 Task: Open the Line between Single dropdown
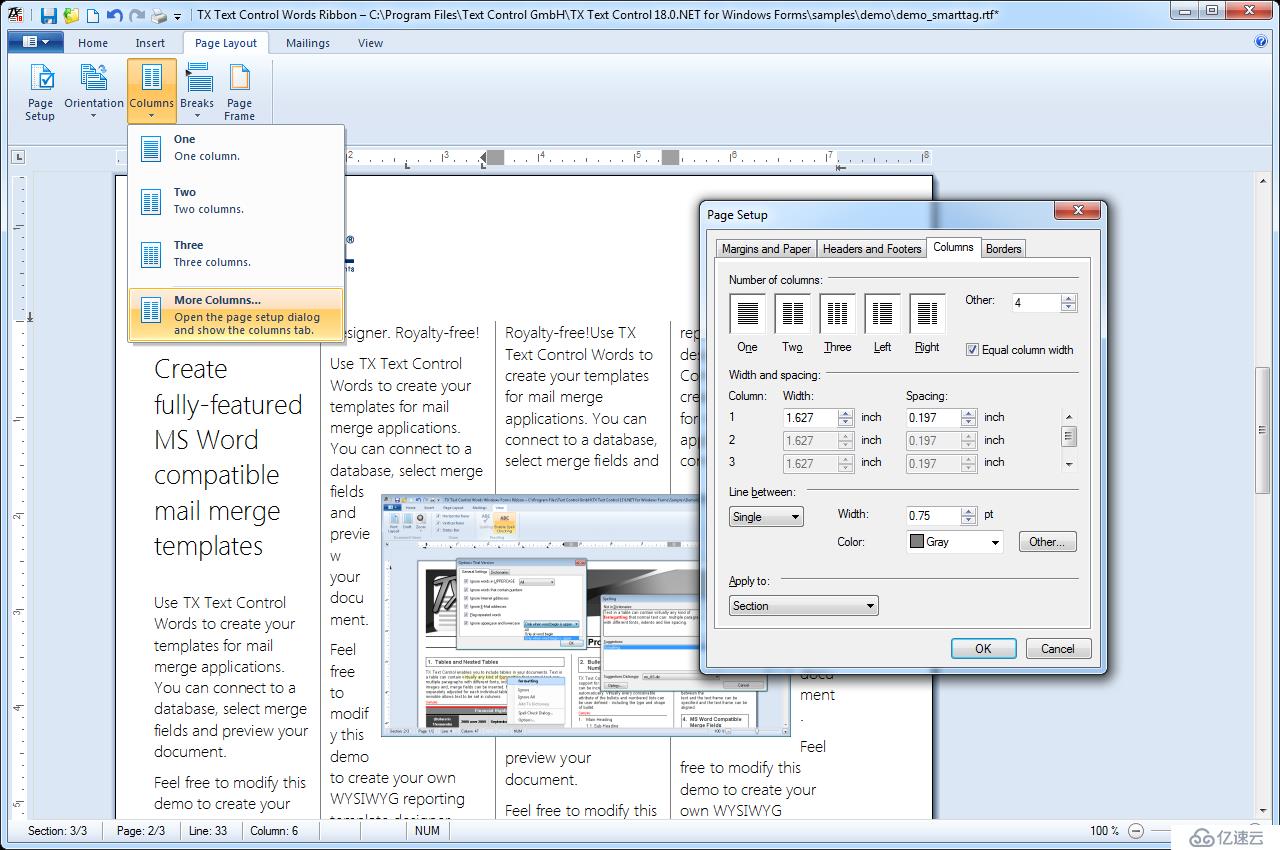[766, 517]
